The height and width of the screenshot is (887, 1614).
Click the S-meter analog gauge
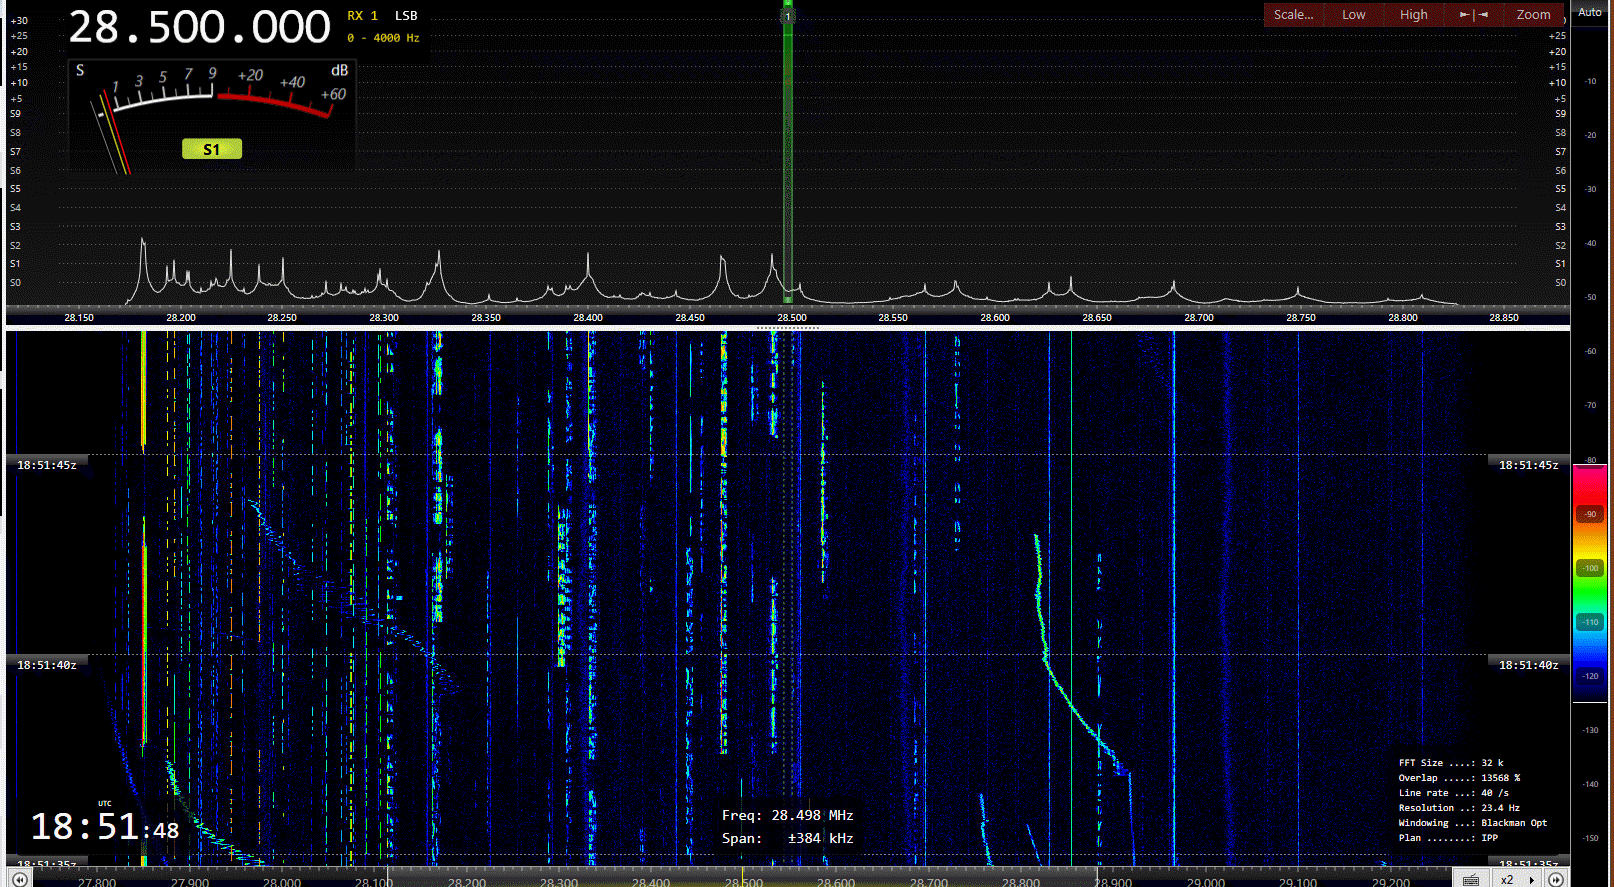point(211,110)
